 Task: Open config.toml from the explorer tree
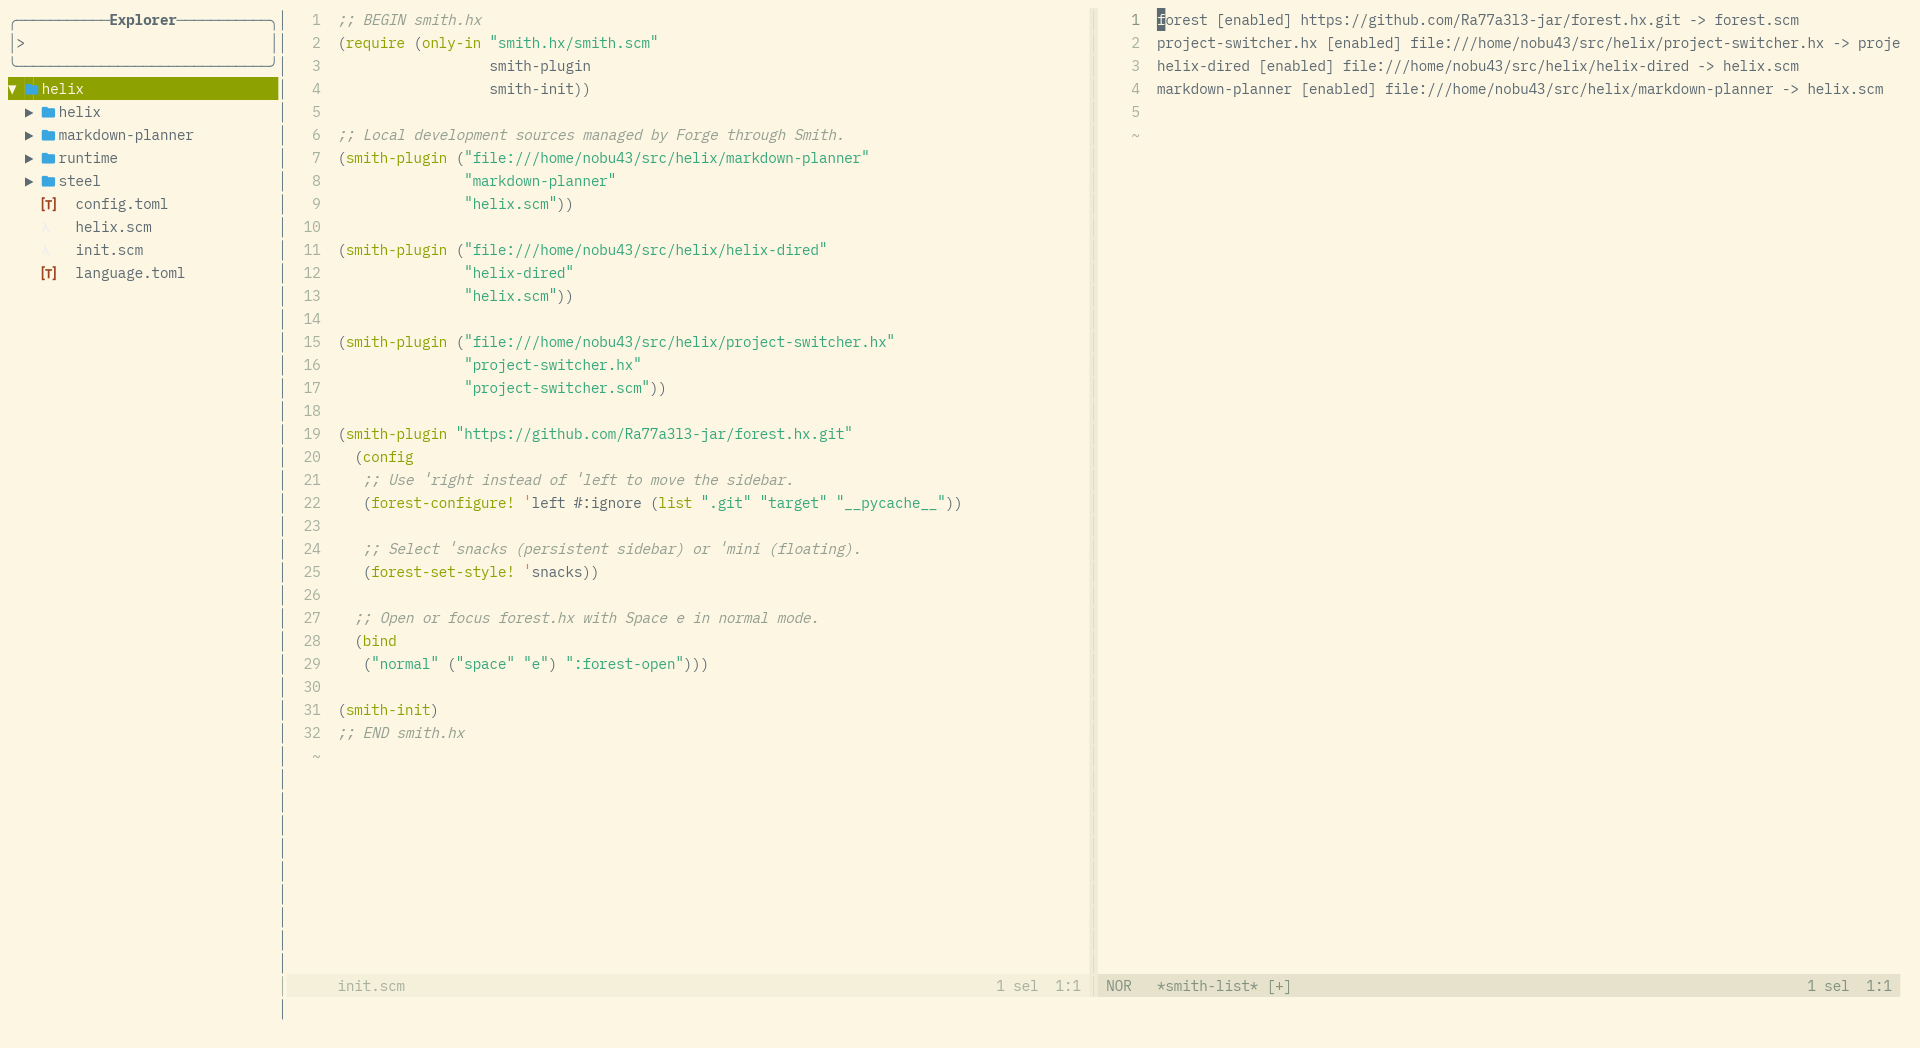point(121,204)
